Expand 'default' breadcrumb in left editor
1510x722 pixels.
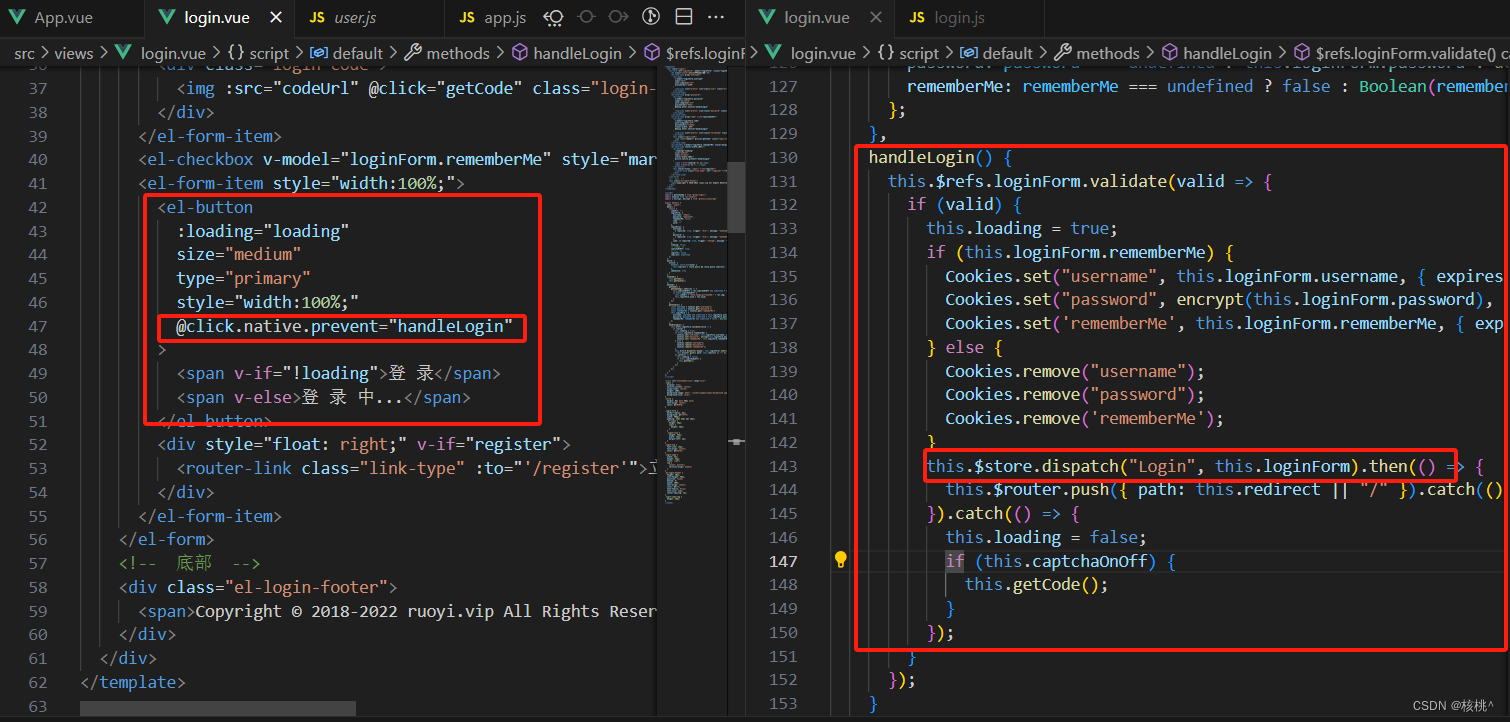click(x=358, y=53)
